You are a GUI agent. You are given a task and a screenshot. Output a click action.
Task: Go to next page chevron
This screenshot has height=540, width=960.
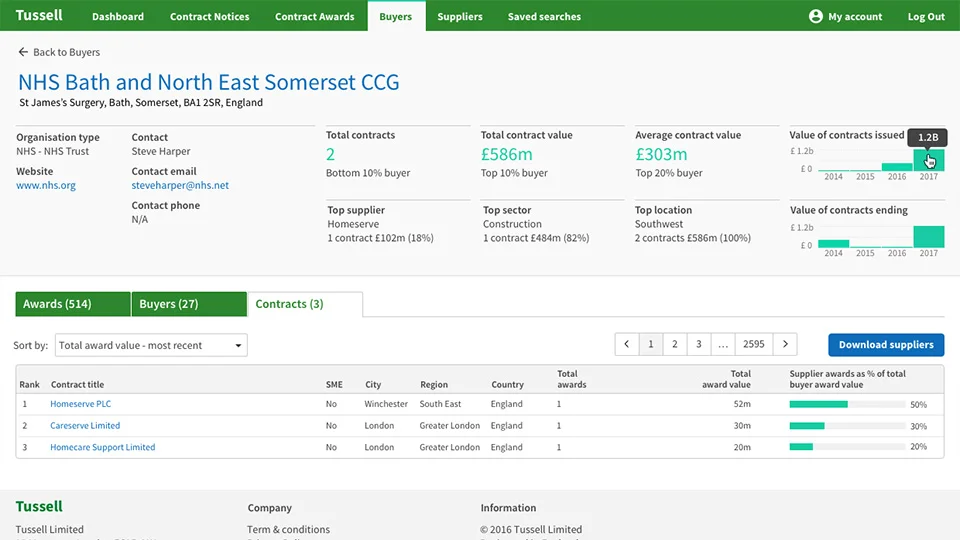click(x=785, y=345)
